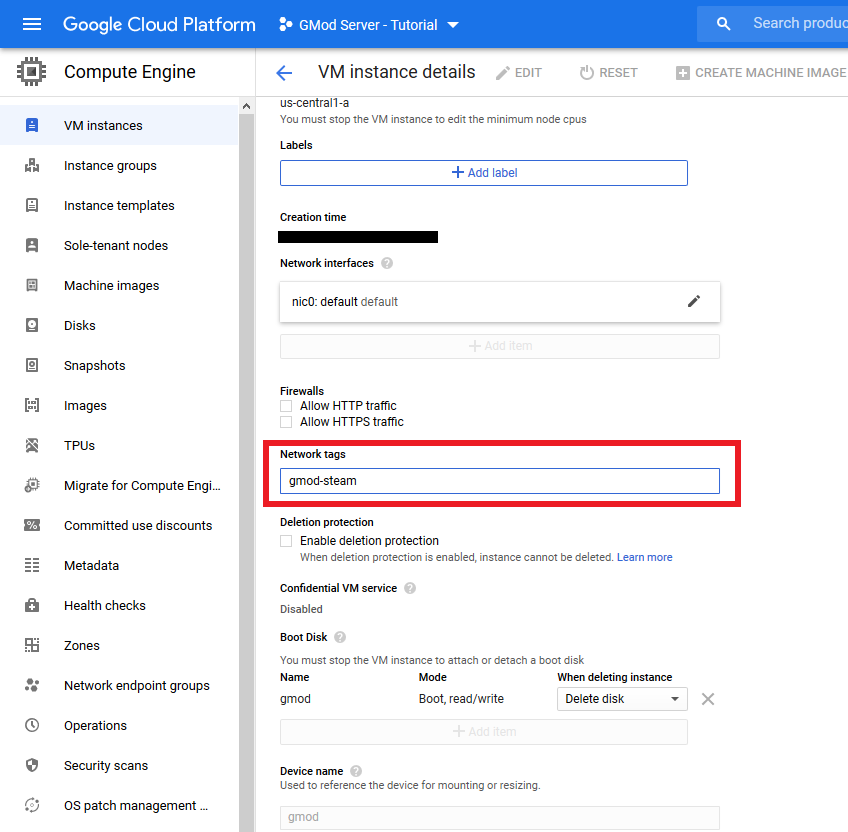Edit the nic0 network interface pencil
The height and width of the screenshot is (832, 848).
(694, 301)
